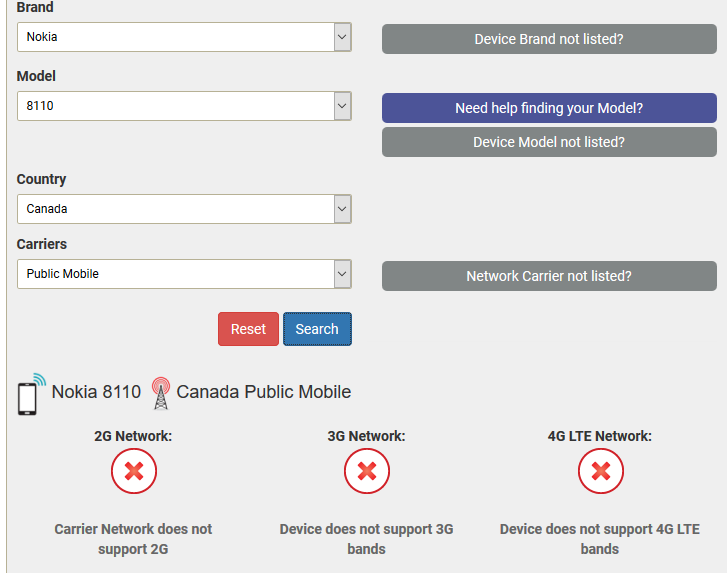This screenshot has width=727, height=573.
Task: Click 'Device Model not listed?' button
Action: pyautogui.click(x=549, y=142)
